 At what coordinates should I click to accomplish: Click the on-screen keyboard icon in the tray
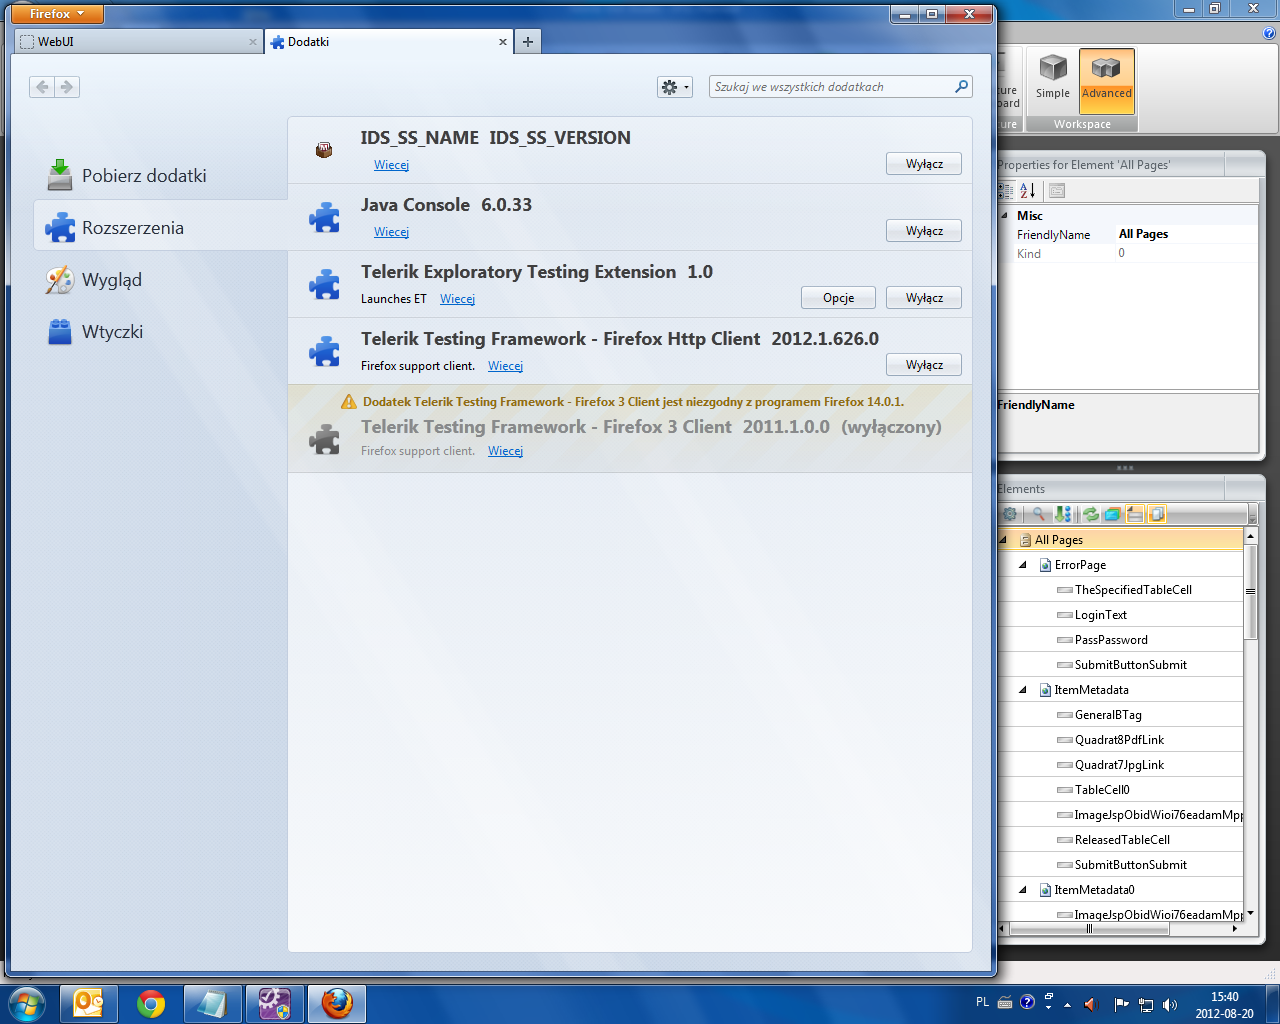point(1005,1003)
